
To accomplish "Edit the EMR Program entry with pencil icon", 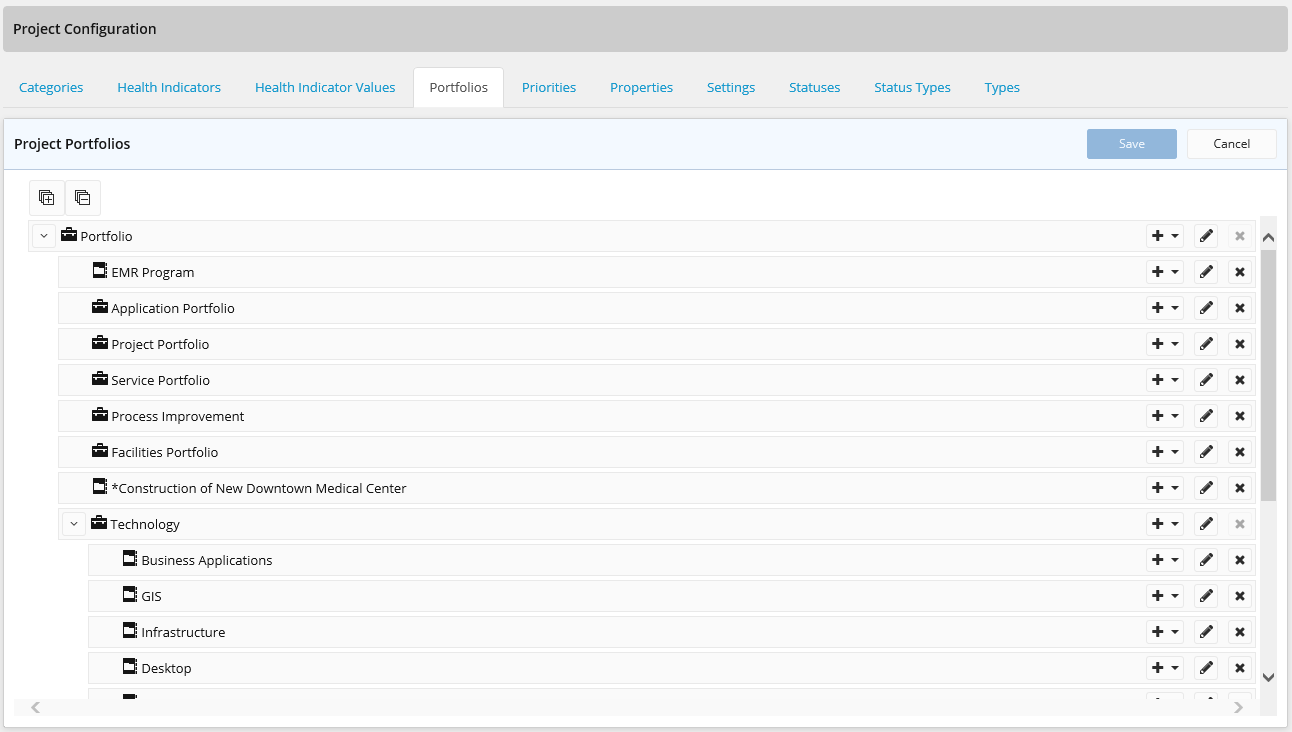I will click(1206, 272).
